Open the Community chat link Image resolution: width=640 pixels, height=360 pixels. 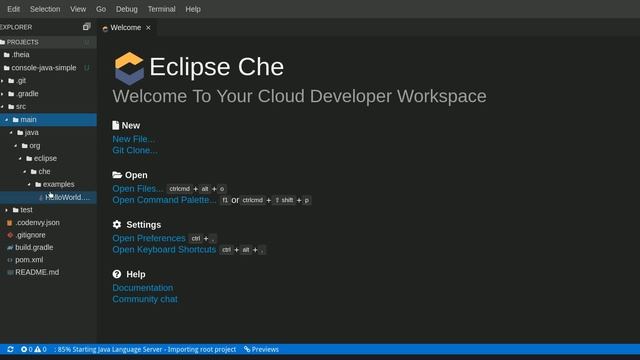point(145,299)
